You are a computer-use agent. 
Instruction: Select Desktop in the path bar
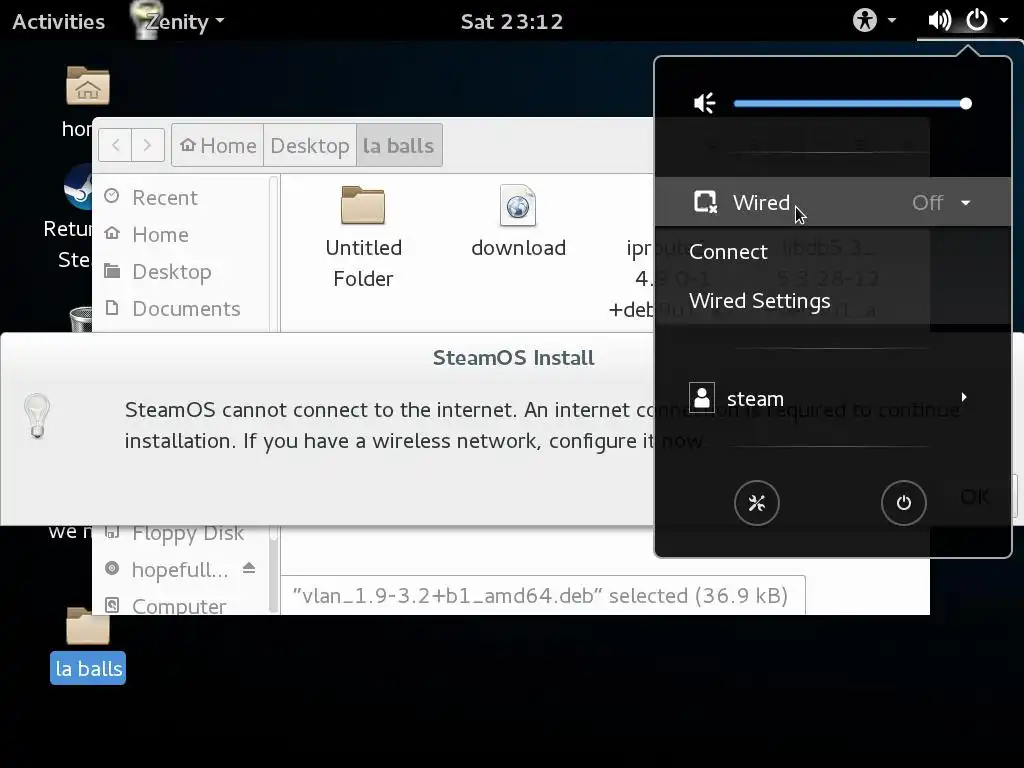pyautogui.click(x=310, y=145)
